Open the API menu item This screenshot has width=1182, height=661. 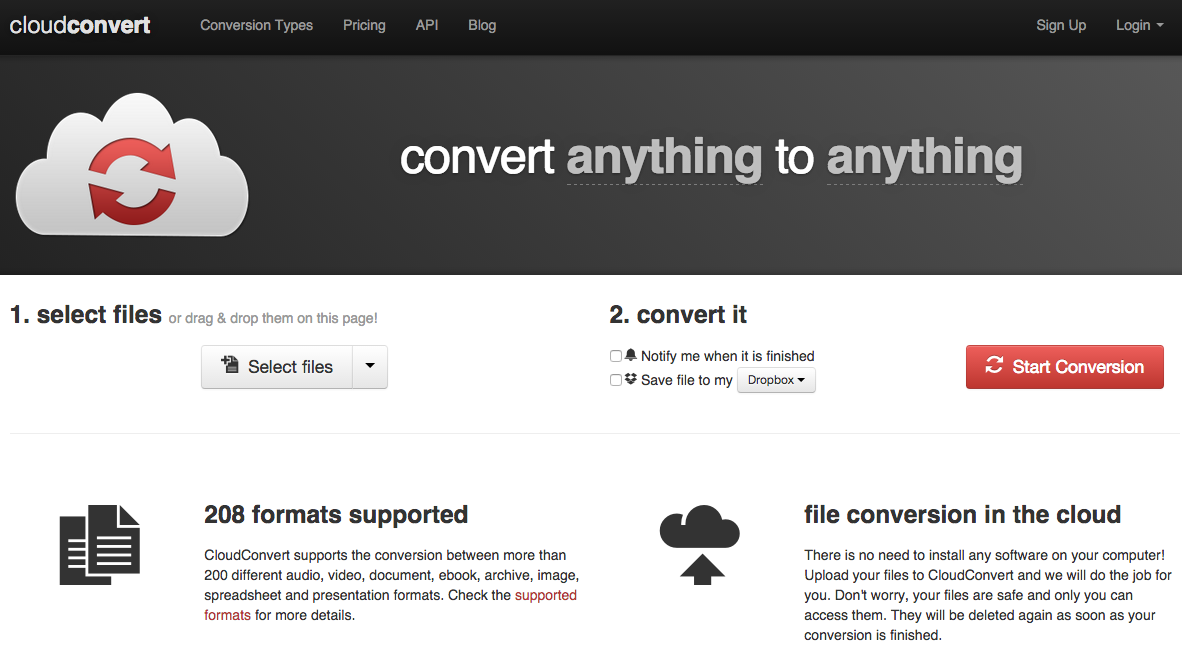pos(427,25)
